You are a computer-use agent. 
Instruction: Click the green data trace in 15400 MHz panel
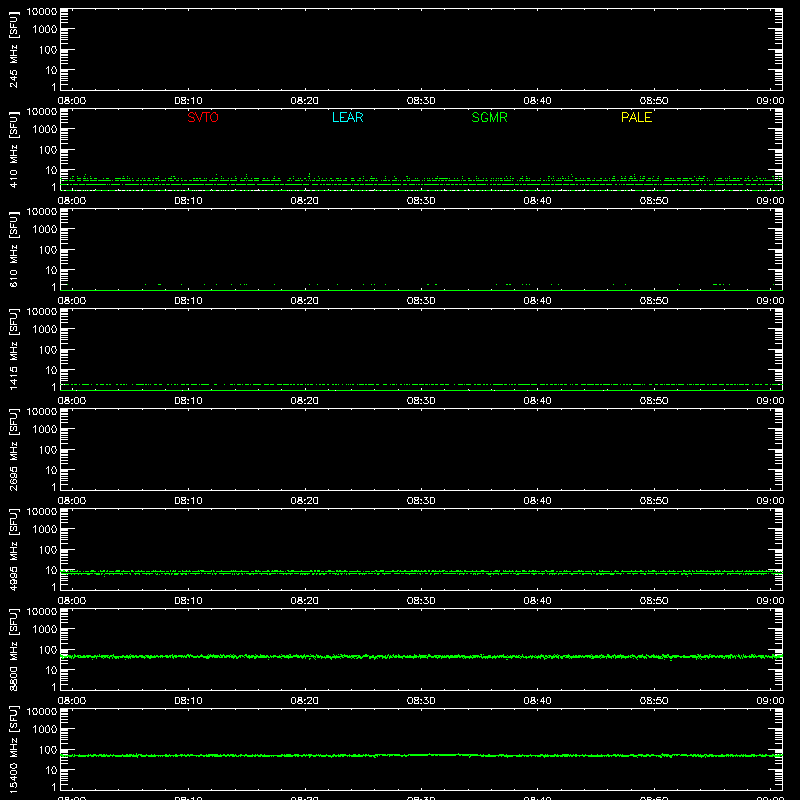[421, 756]
